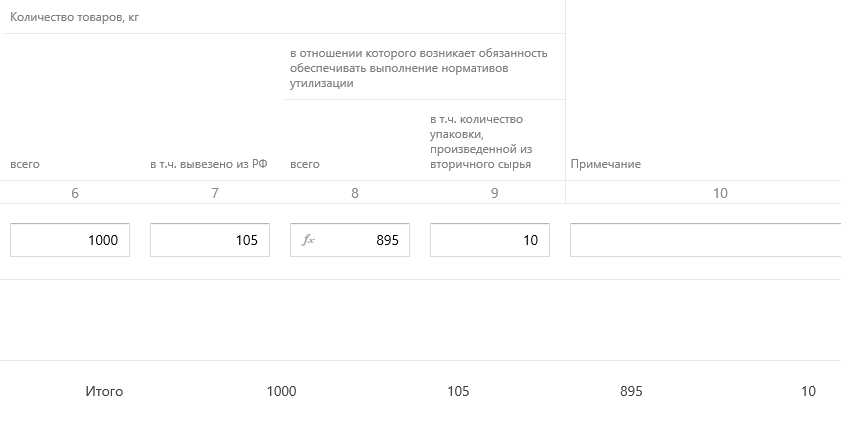
Task: Click the Примечание column header
Action: 606,164
